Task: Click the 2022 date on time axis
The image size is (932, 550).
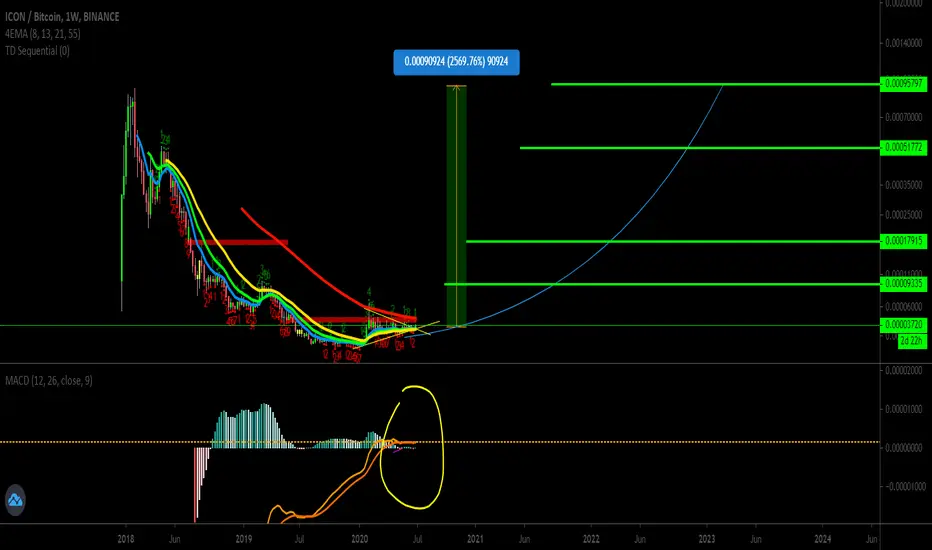Action: point(591,539)
